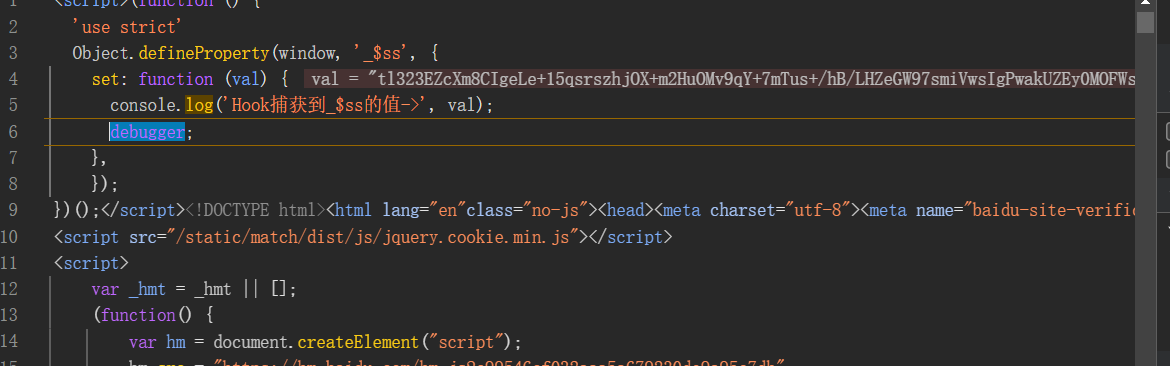Click the Hook捕获到_$ss的值 string
This screenshot has width=1170, height=366.
click(x=329, y=105)
